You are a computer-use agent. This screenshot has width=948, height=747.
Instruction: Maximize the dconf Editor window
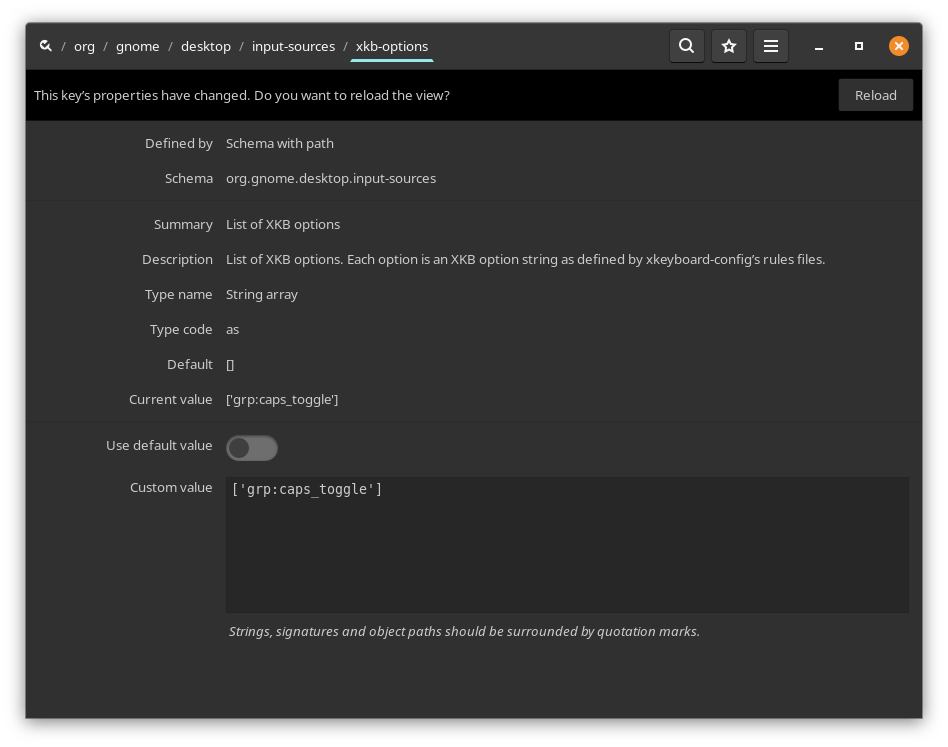click(859, 46)
